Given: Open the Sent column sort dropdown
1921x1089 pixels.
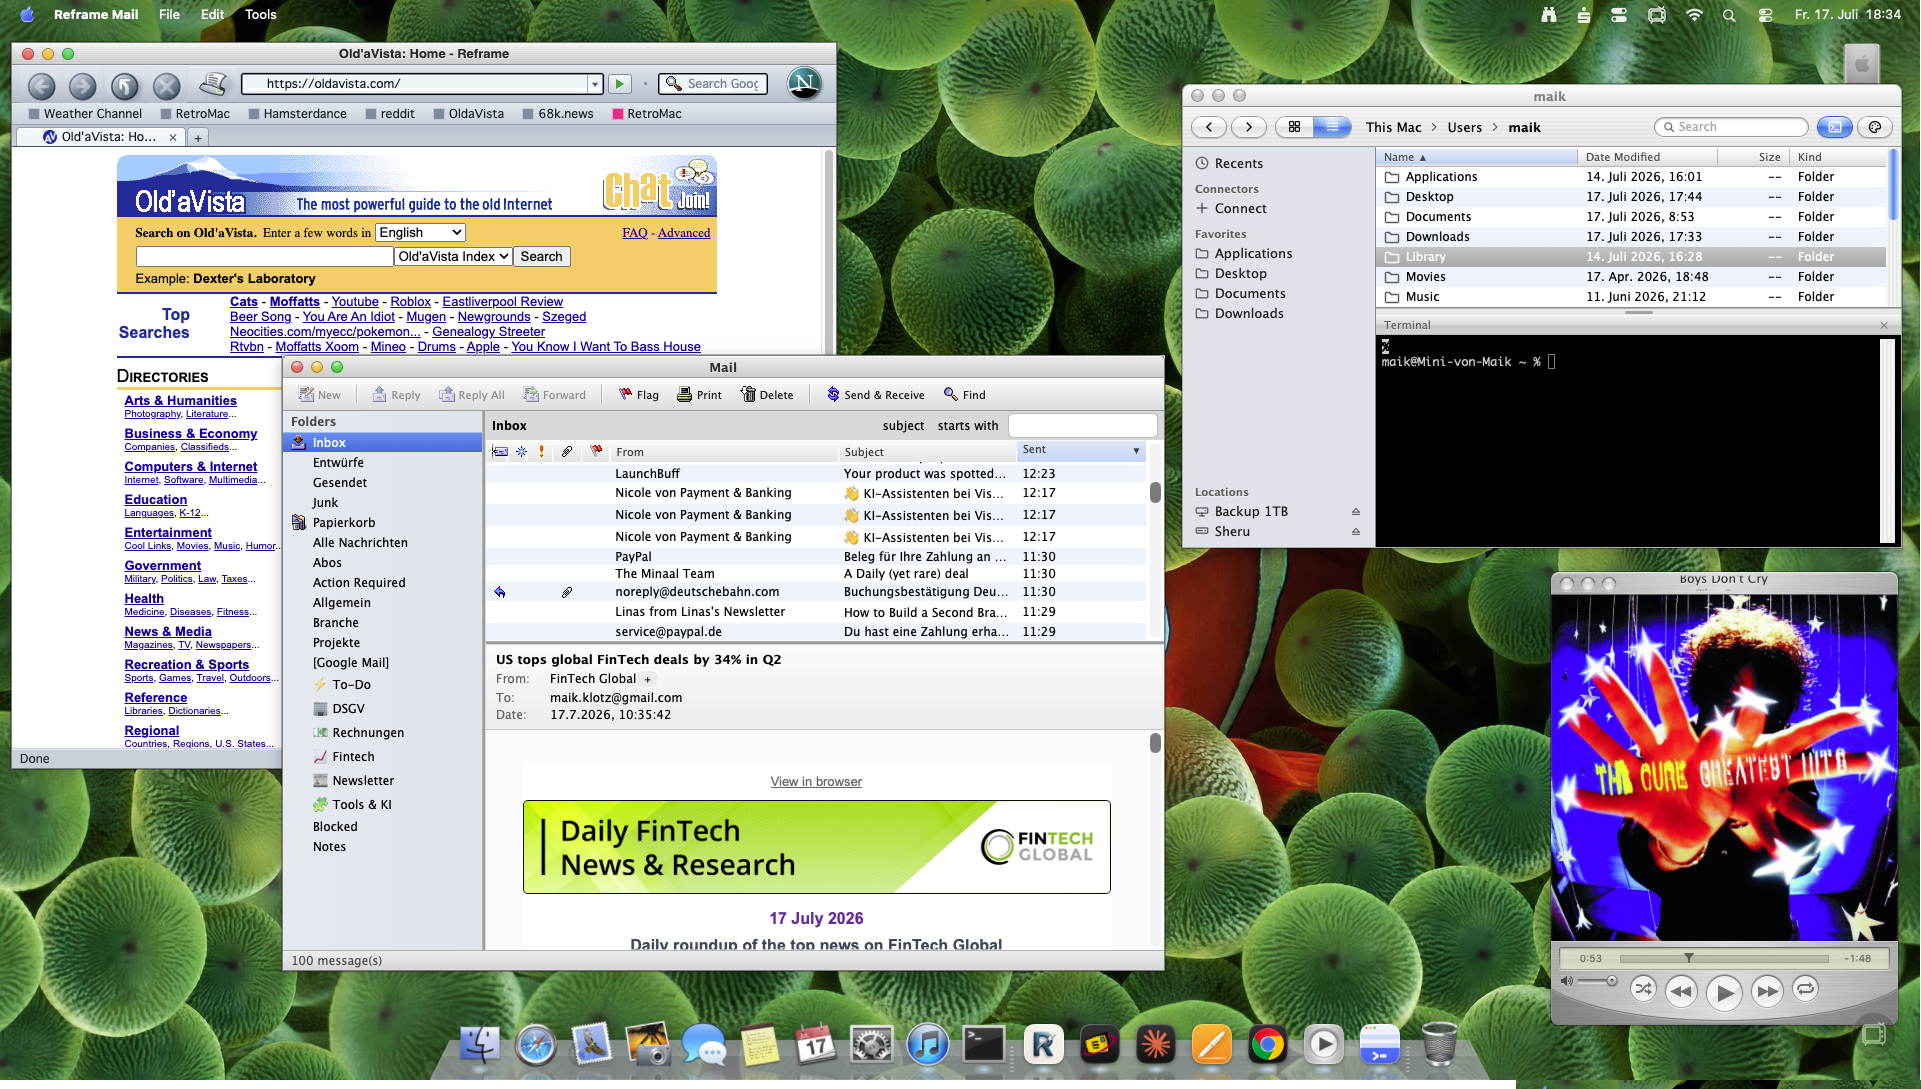Looking at the screenshot, I should tap(1136, 451).
